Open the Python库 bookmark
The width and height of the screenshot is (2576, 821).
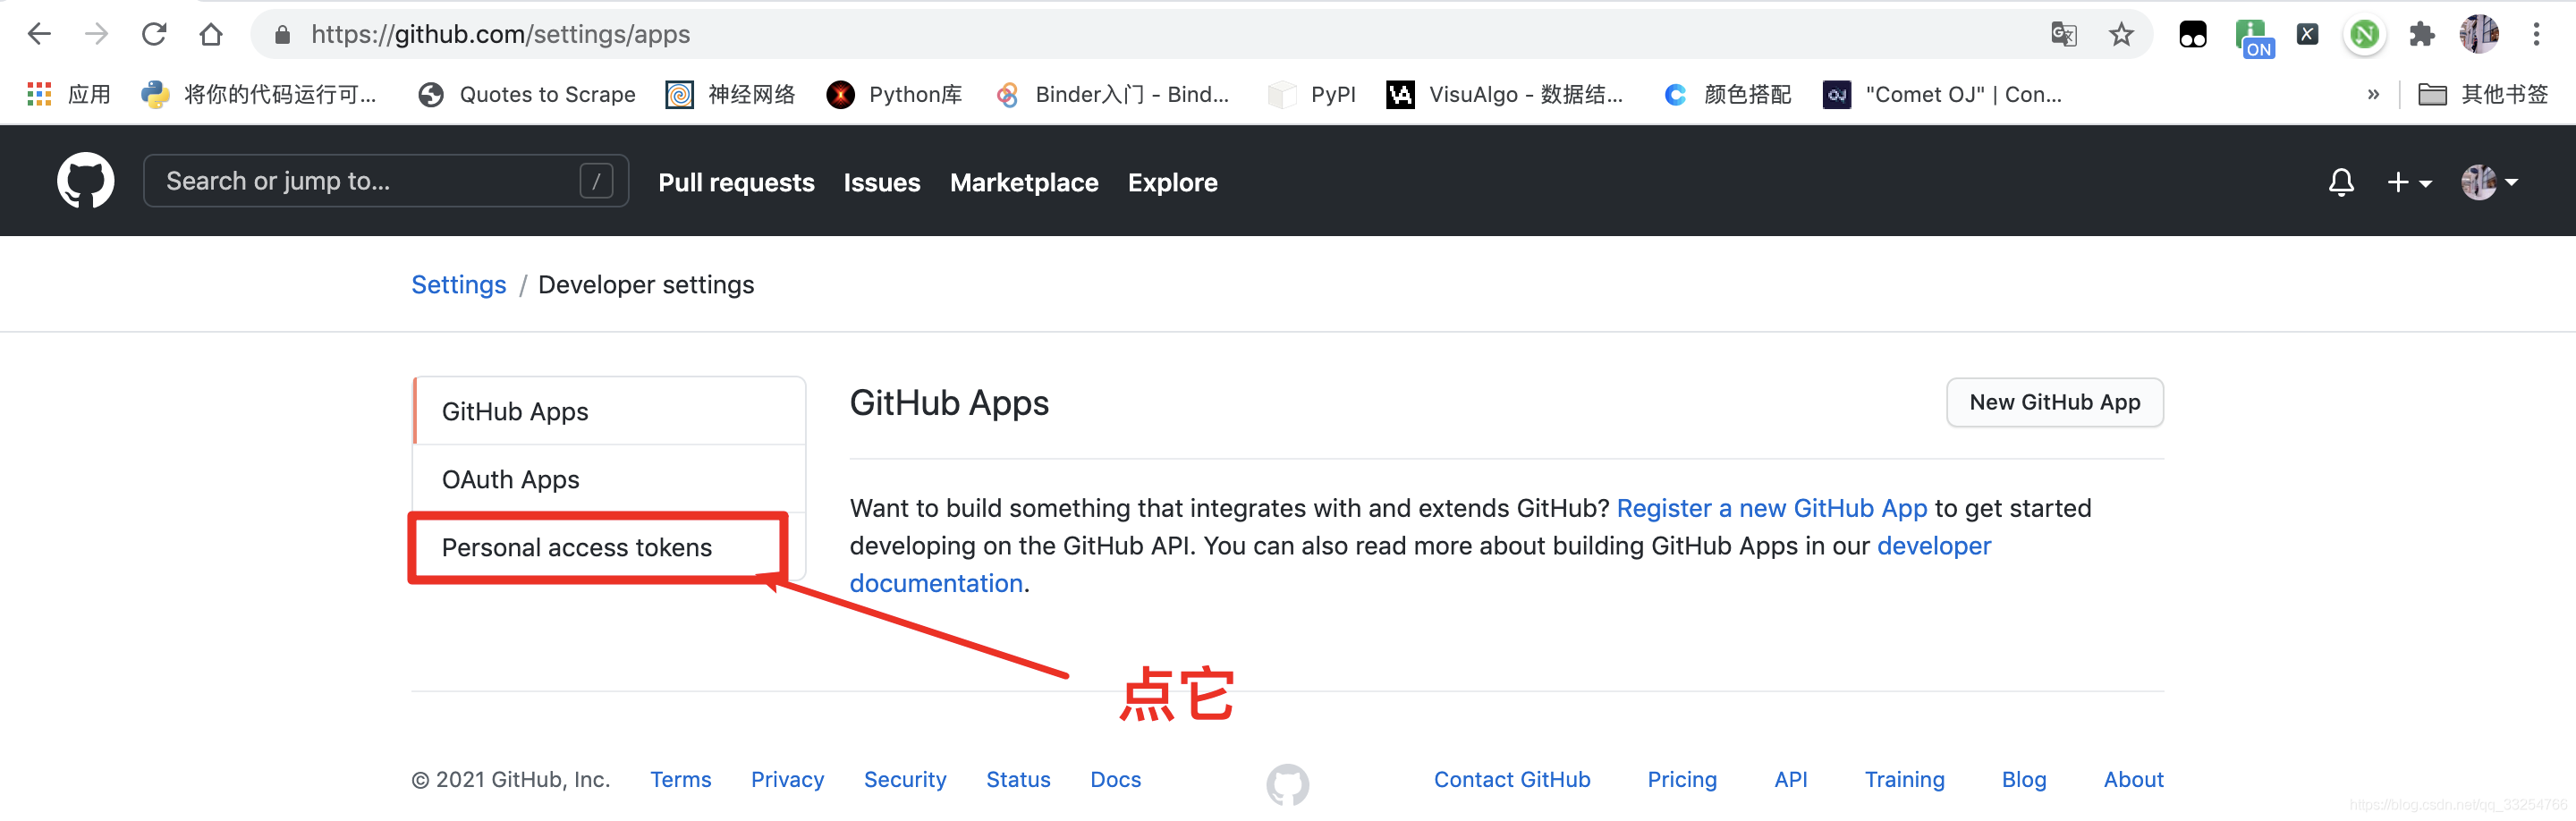[894, 94]
